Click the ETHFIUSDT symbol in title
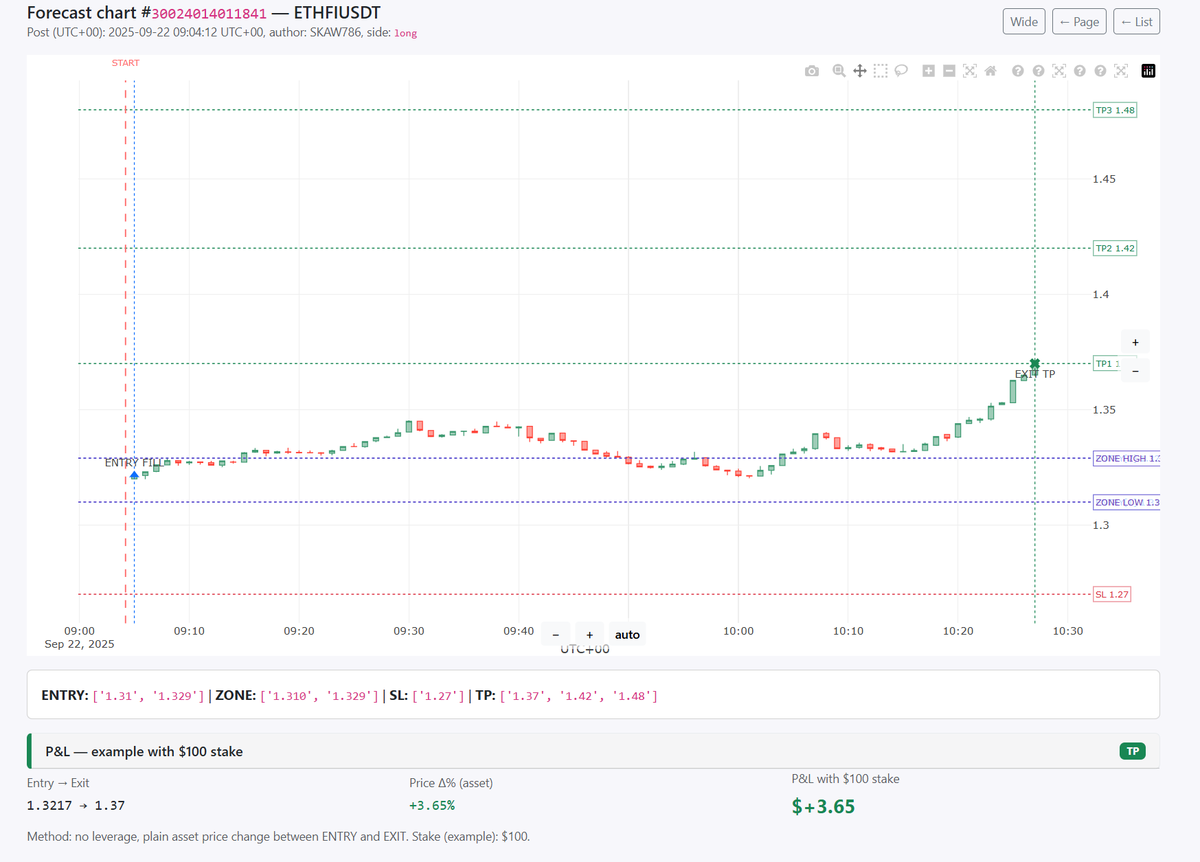This screenshot has width=1200, height=862. (336, 14)
